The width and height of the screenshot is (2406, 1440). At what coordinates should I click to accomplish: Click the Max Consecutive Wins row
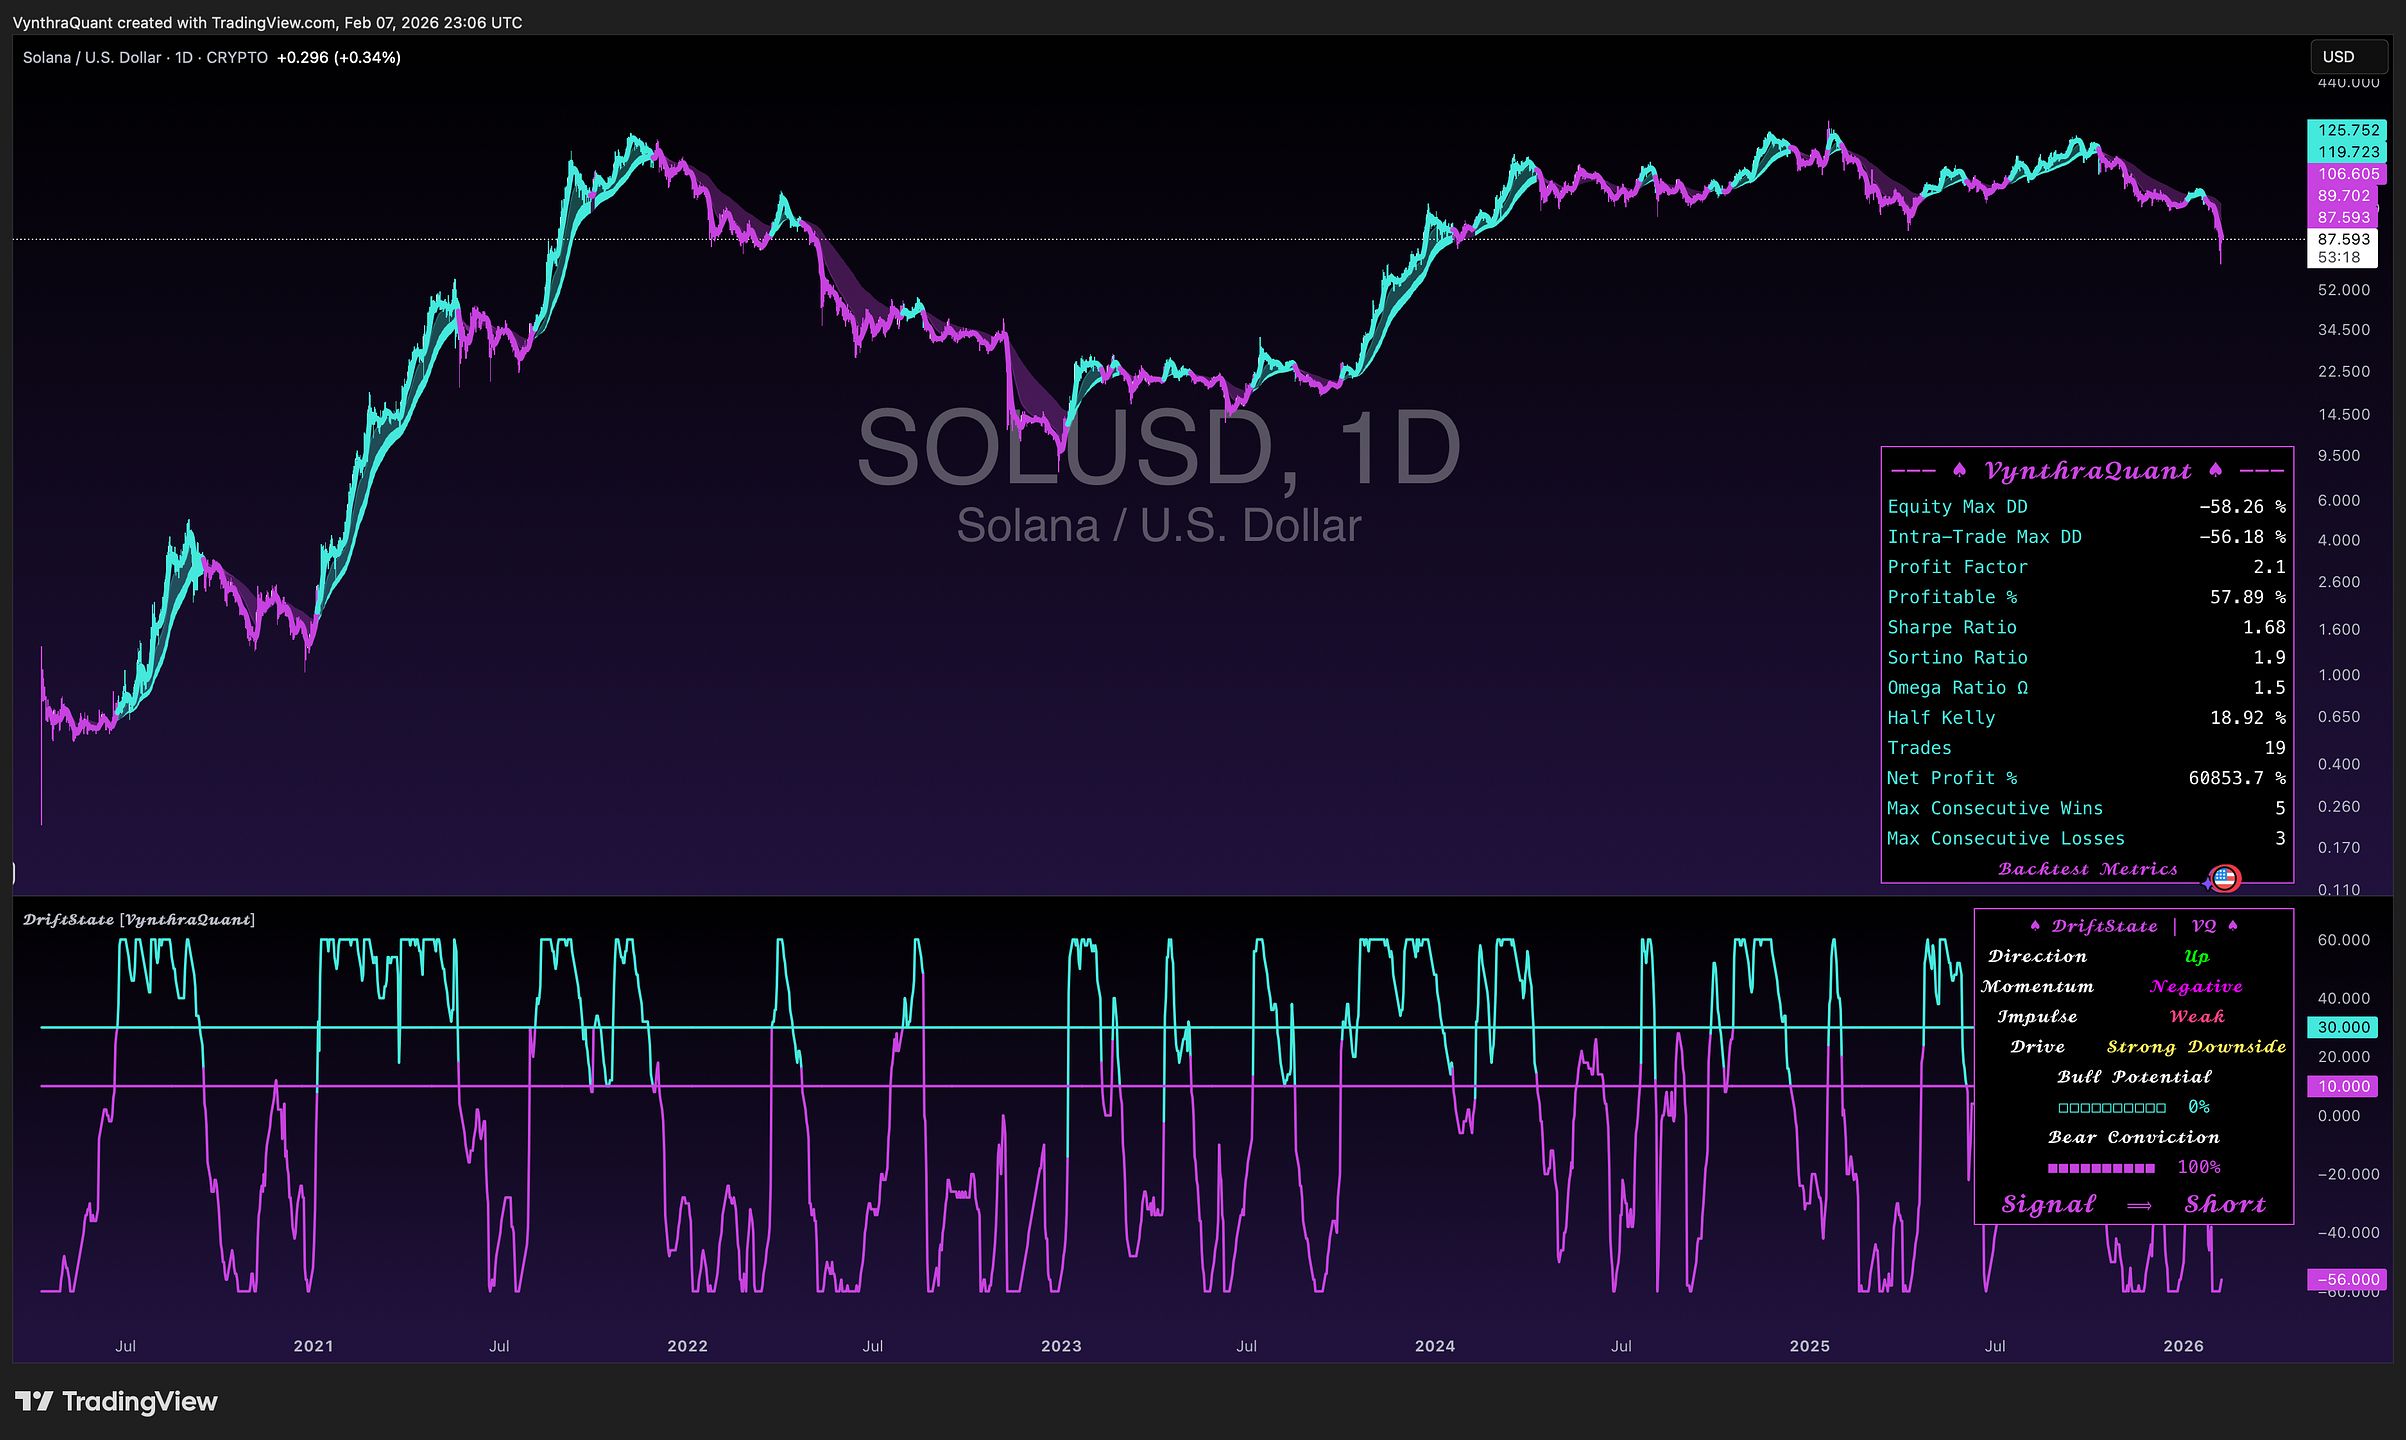[2087, 808]
